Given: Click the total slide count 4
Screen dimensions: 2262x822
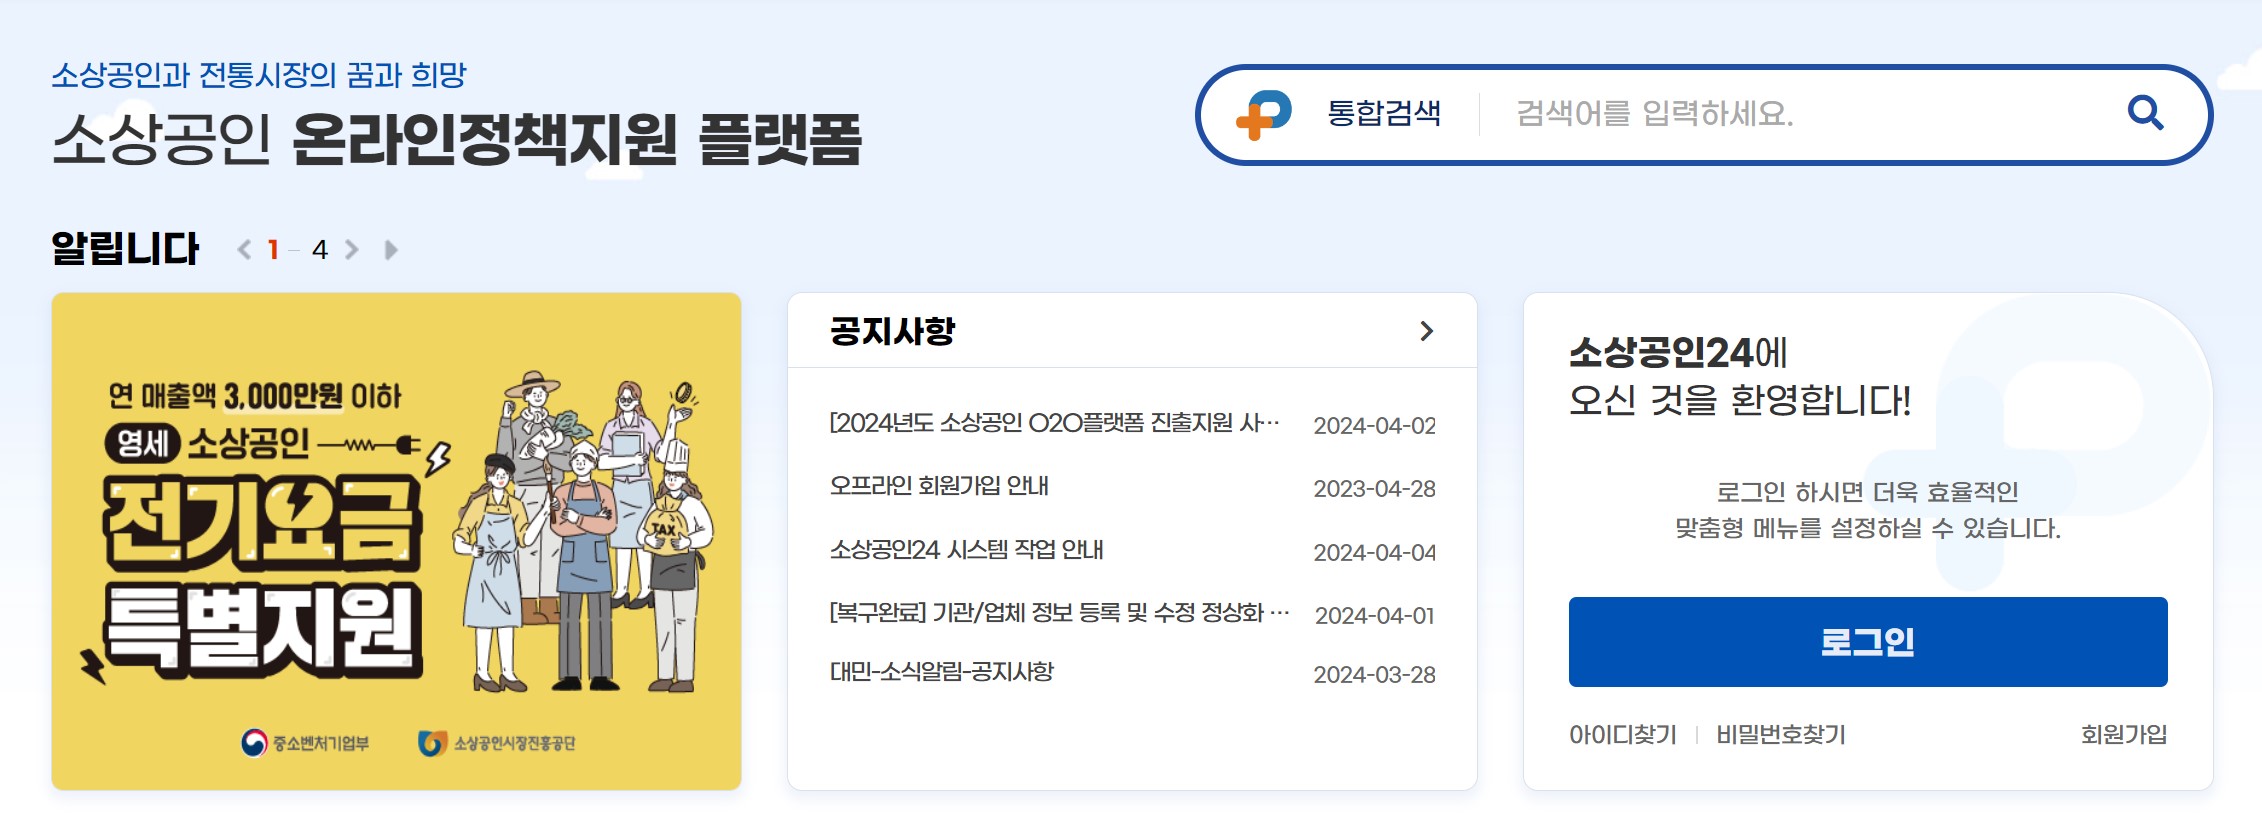Looking at the screenshot, I should 320,250.
